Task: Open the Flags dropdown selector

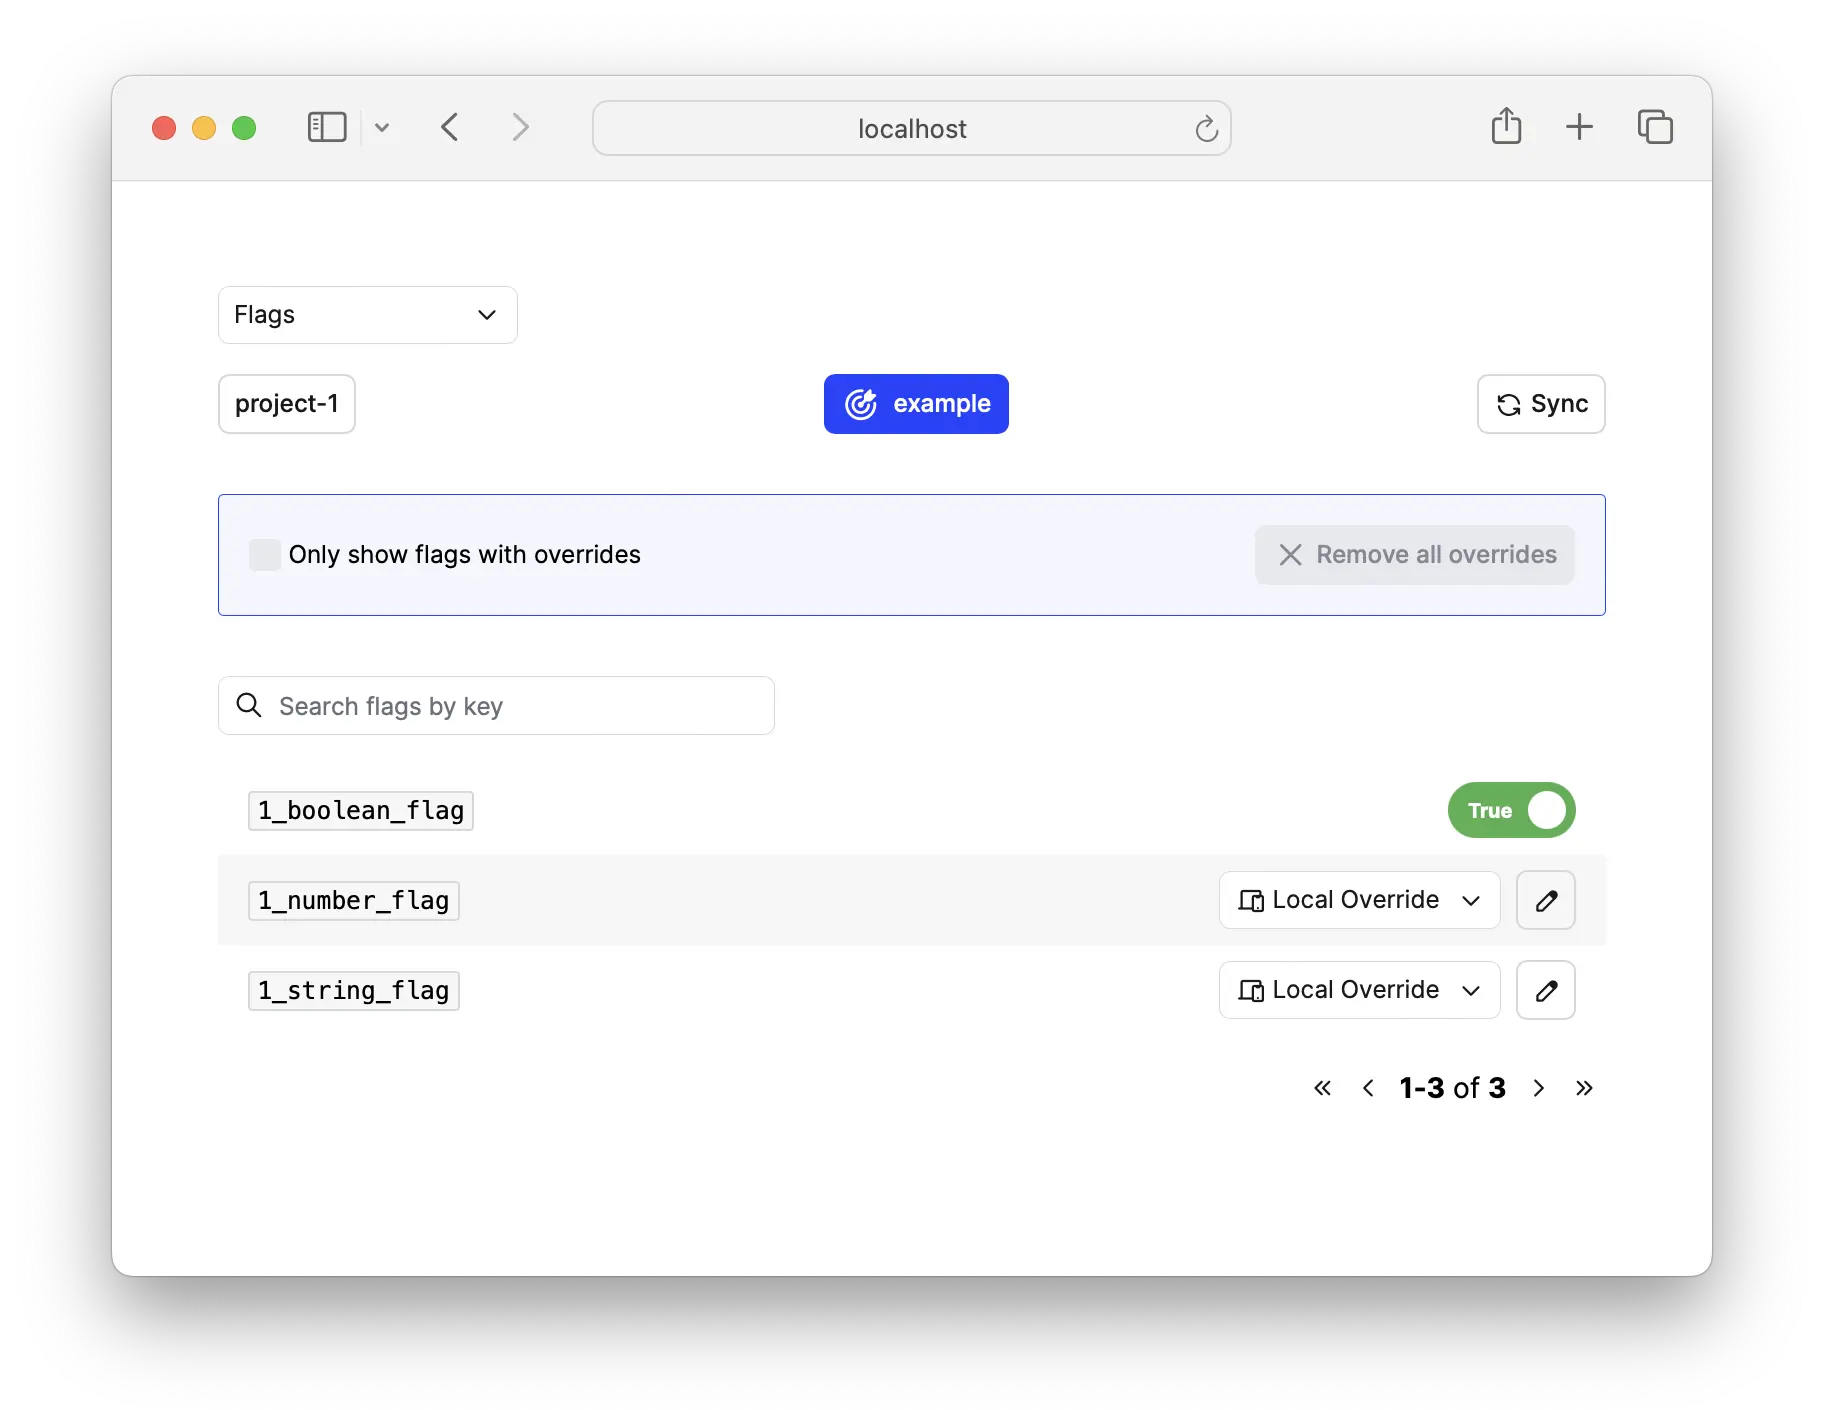Action: point(367,315)
